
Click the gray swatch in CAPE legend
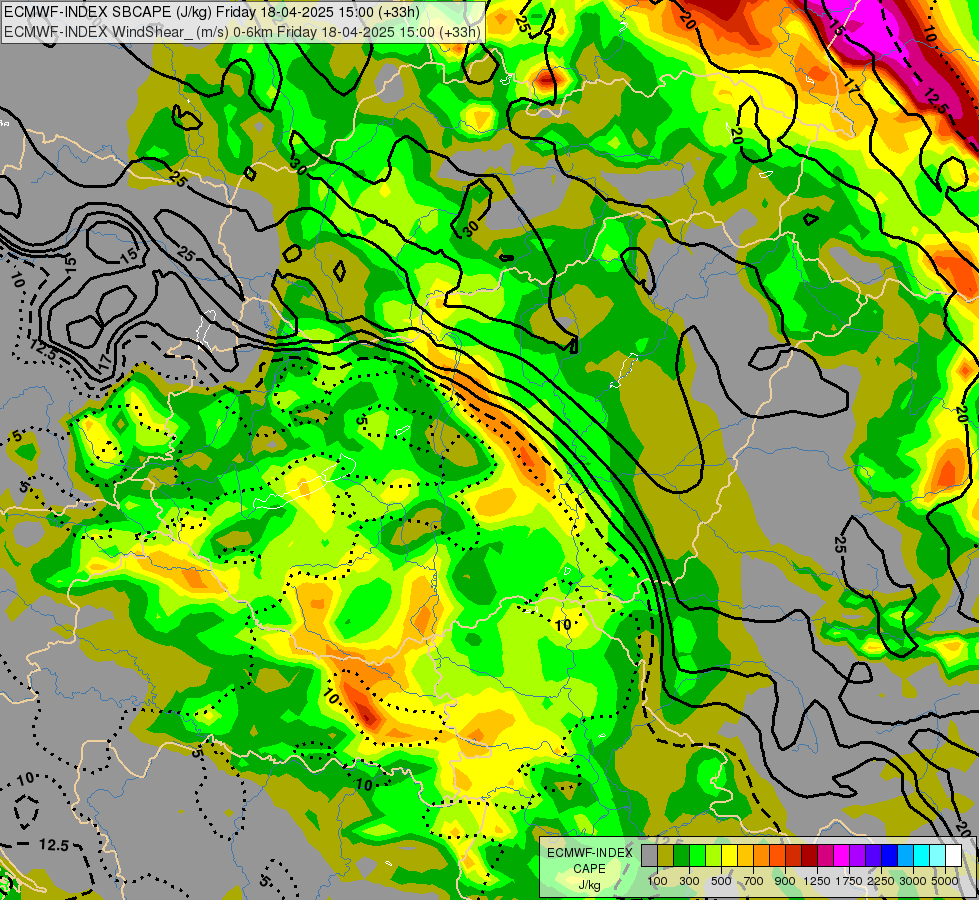(650, 855)
